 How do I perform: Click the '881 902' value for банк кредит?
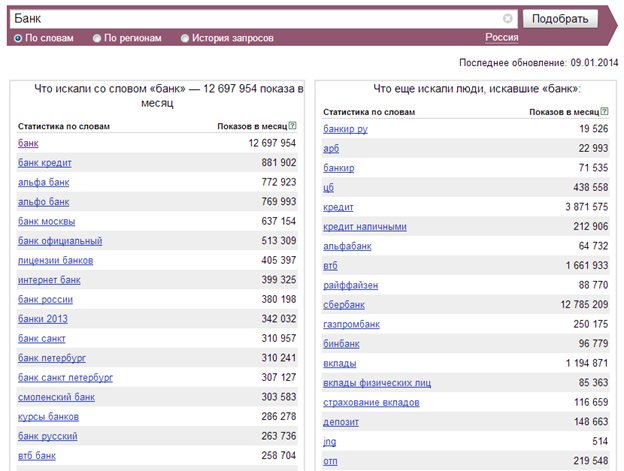(279, 162)
